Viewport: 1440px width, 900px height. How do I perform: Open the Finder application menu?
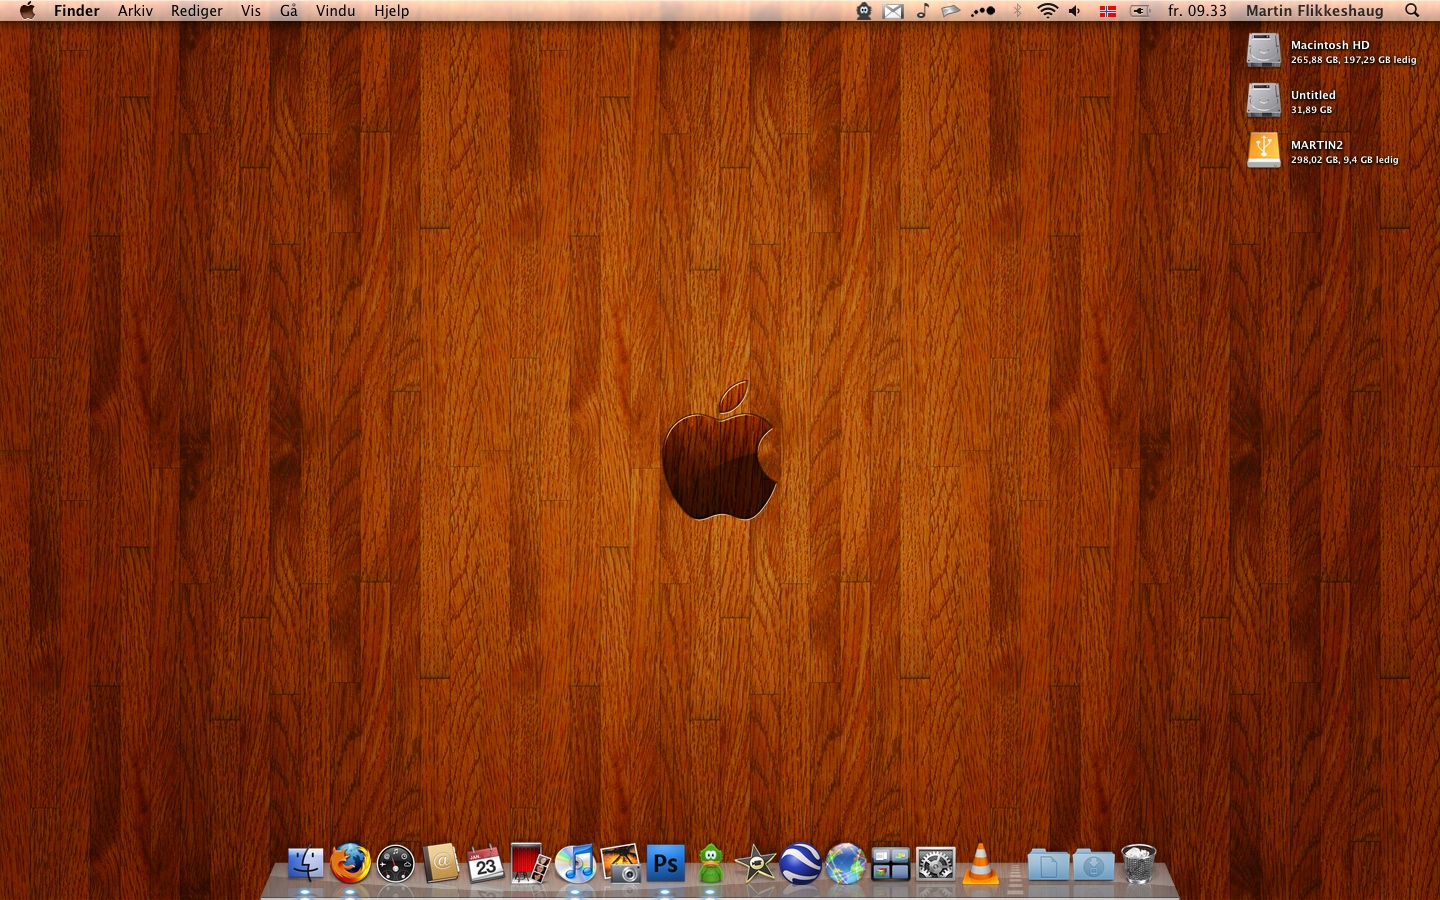(77, 11)
